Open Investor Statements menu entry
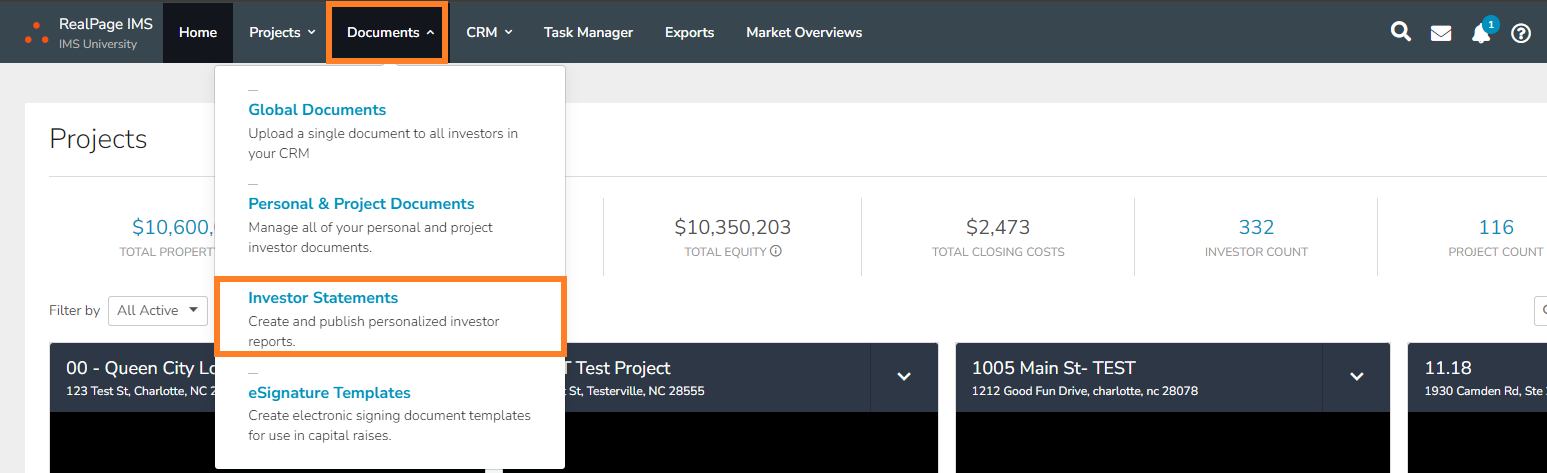This screenshot has width=1547, height=473. pos(323,298)
